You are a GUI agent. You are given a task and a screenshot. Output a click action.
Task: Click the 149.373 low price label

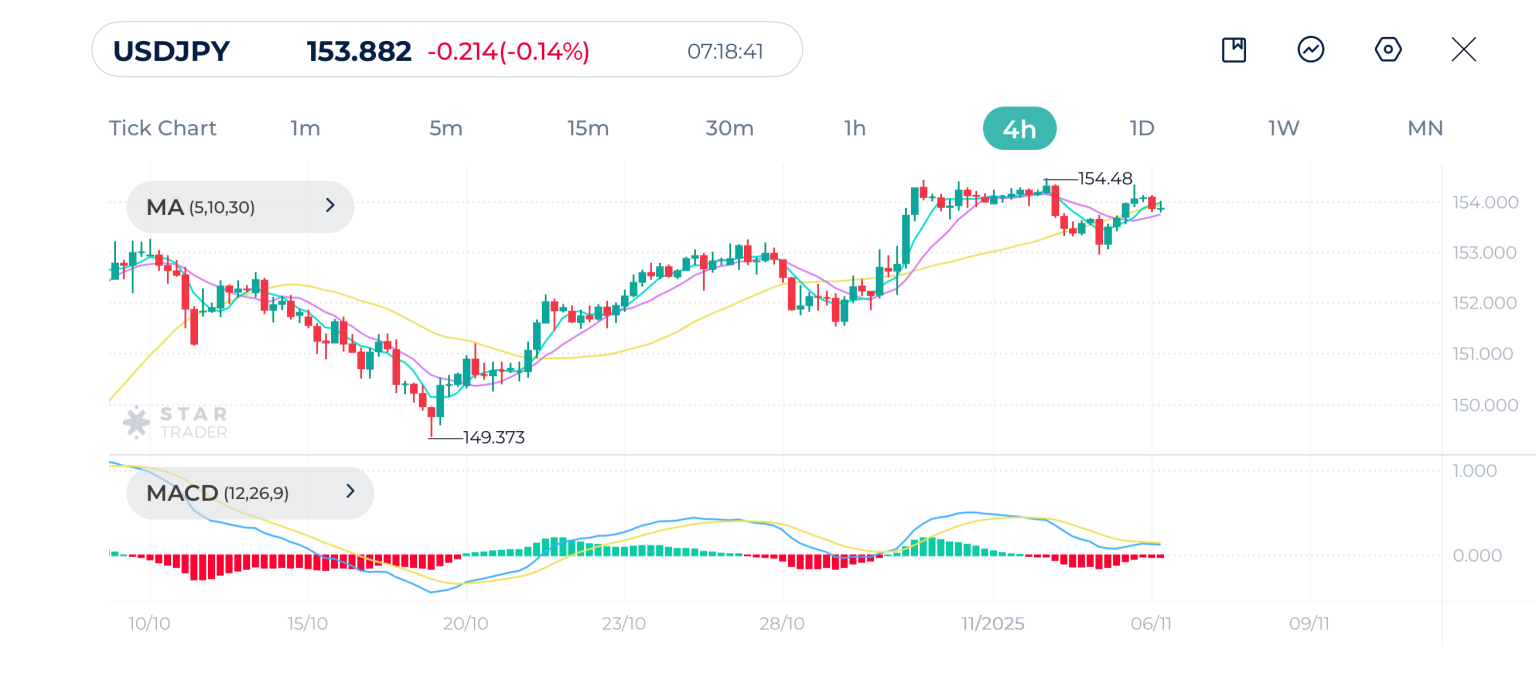[494, 437]
